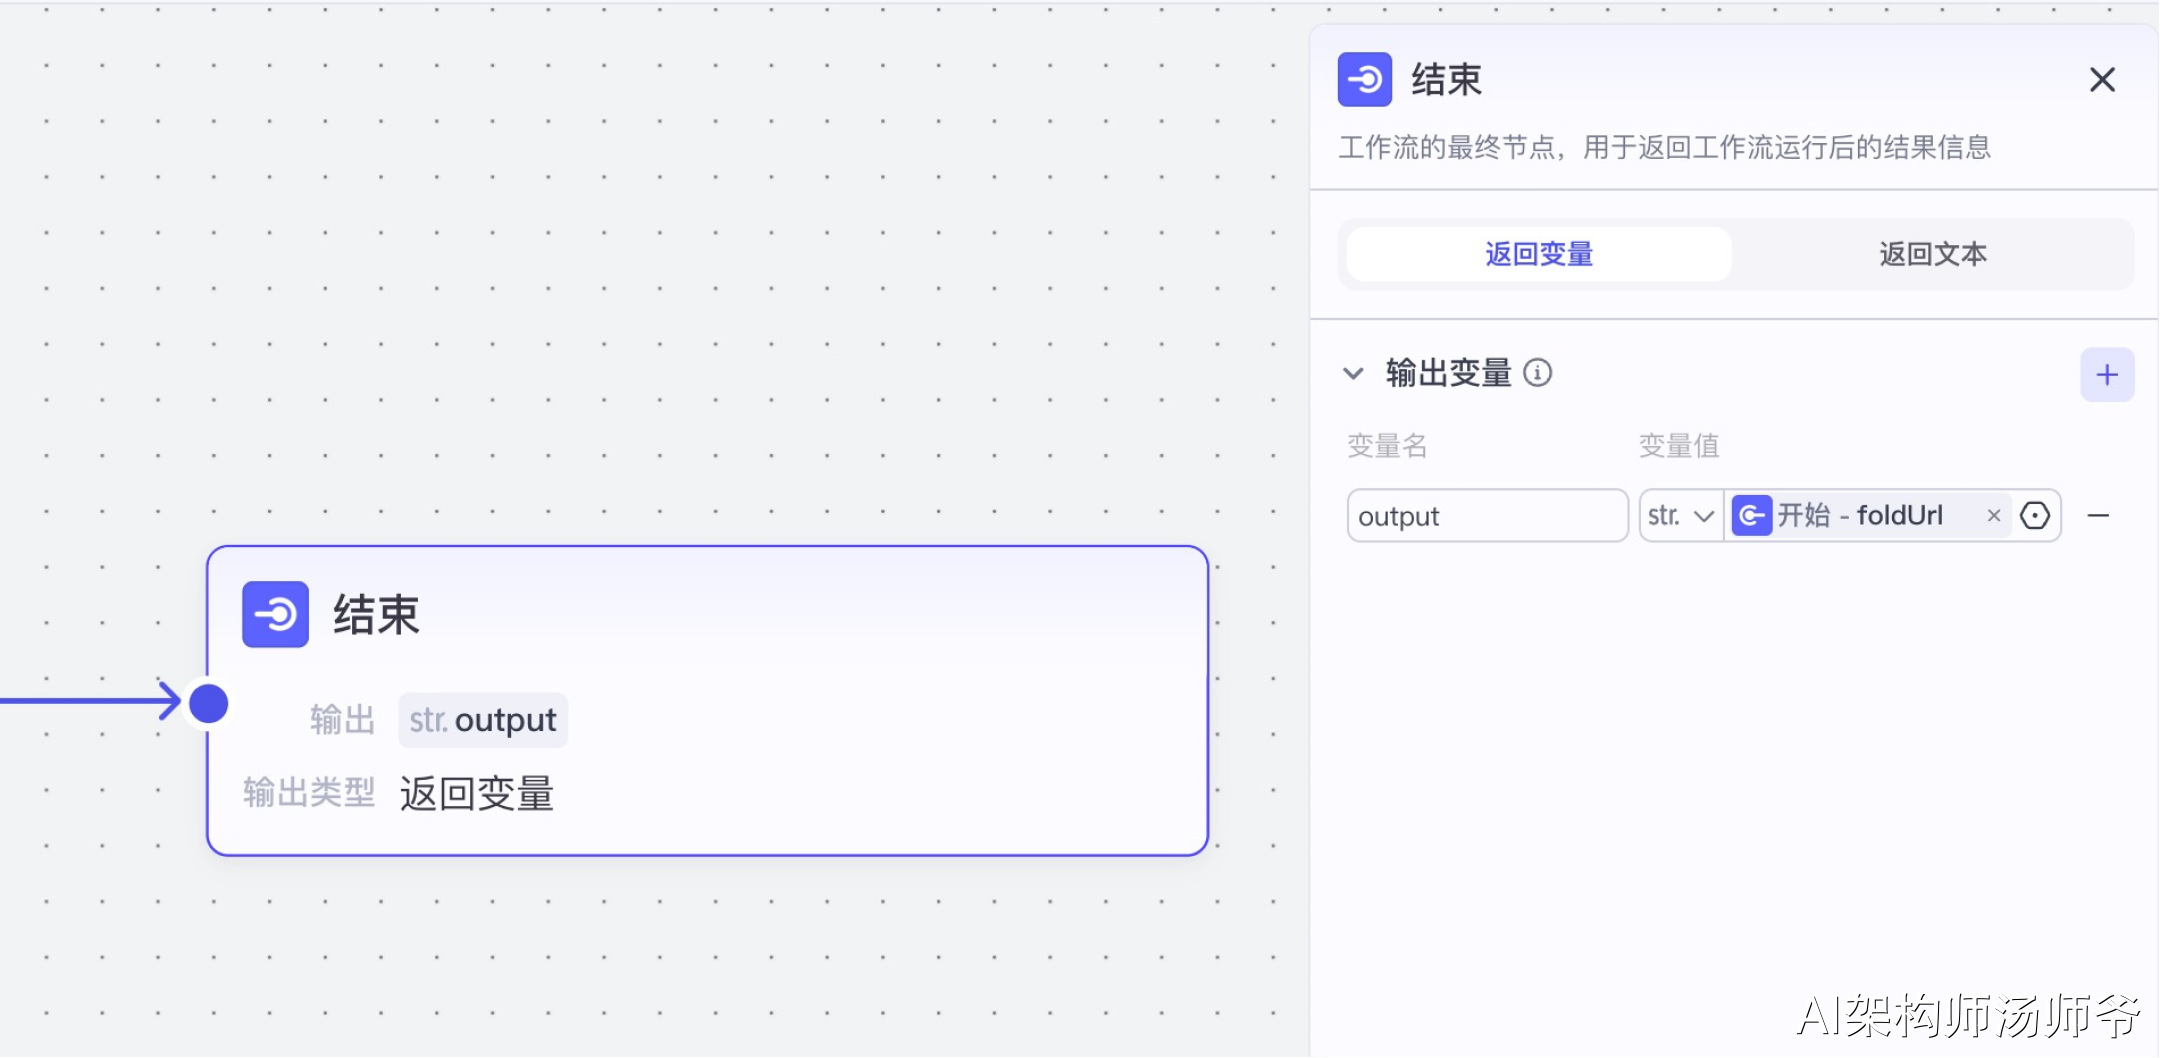
Task: Click the 输出 label in the node
Action: 342,720
